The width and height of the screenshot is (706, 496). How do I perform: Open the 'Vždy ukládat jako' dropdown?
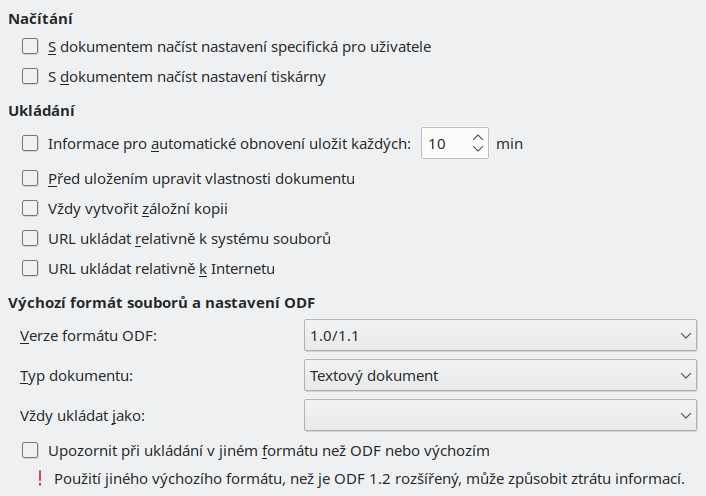pyautogui.click(x=499, y=414)
